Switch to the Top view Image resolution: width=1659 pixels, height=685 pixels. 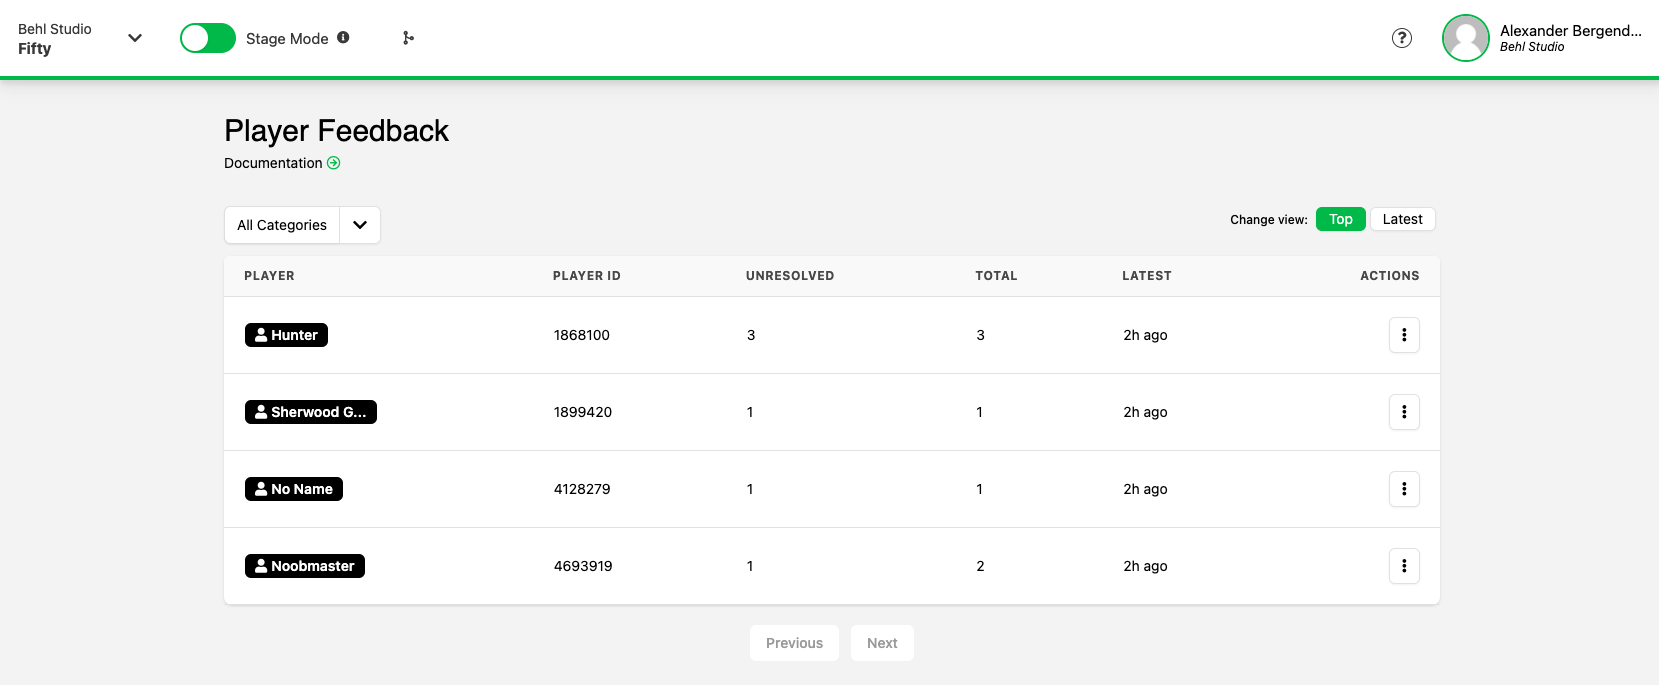1340,219
